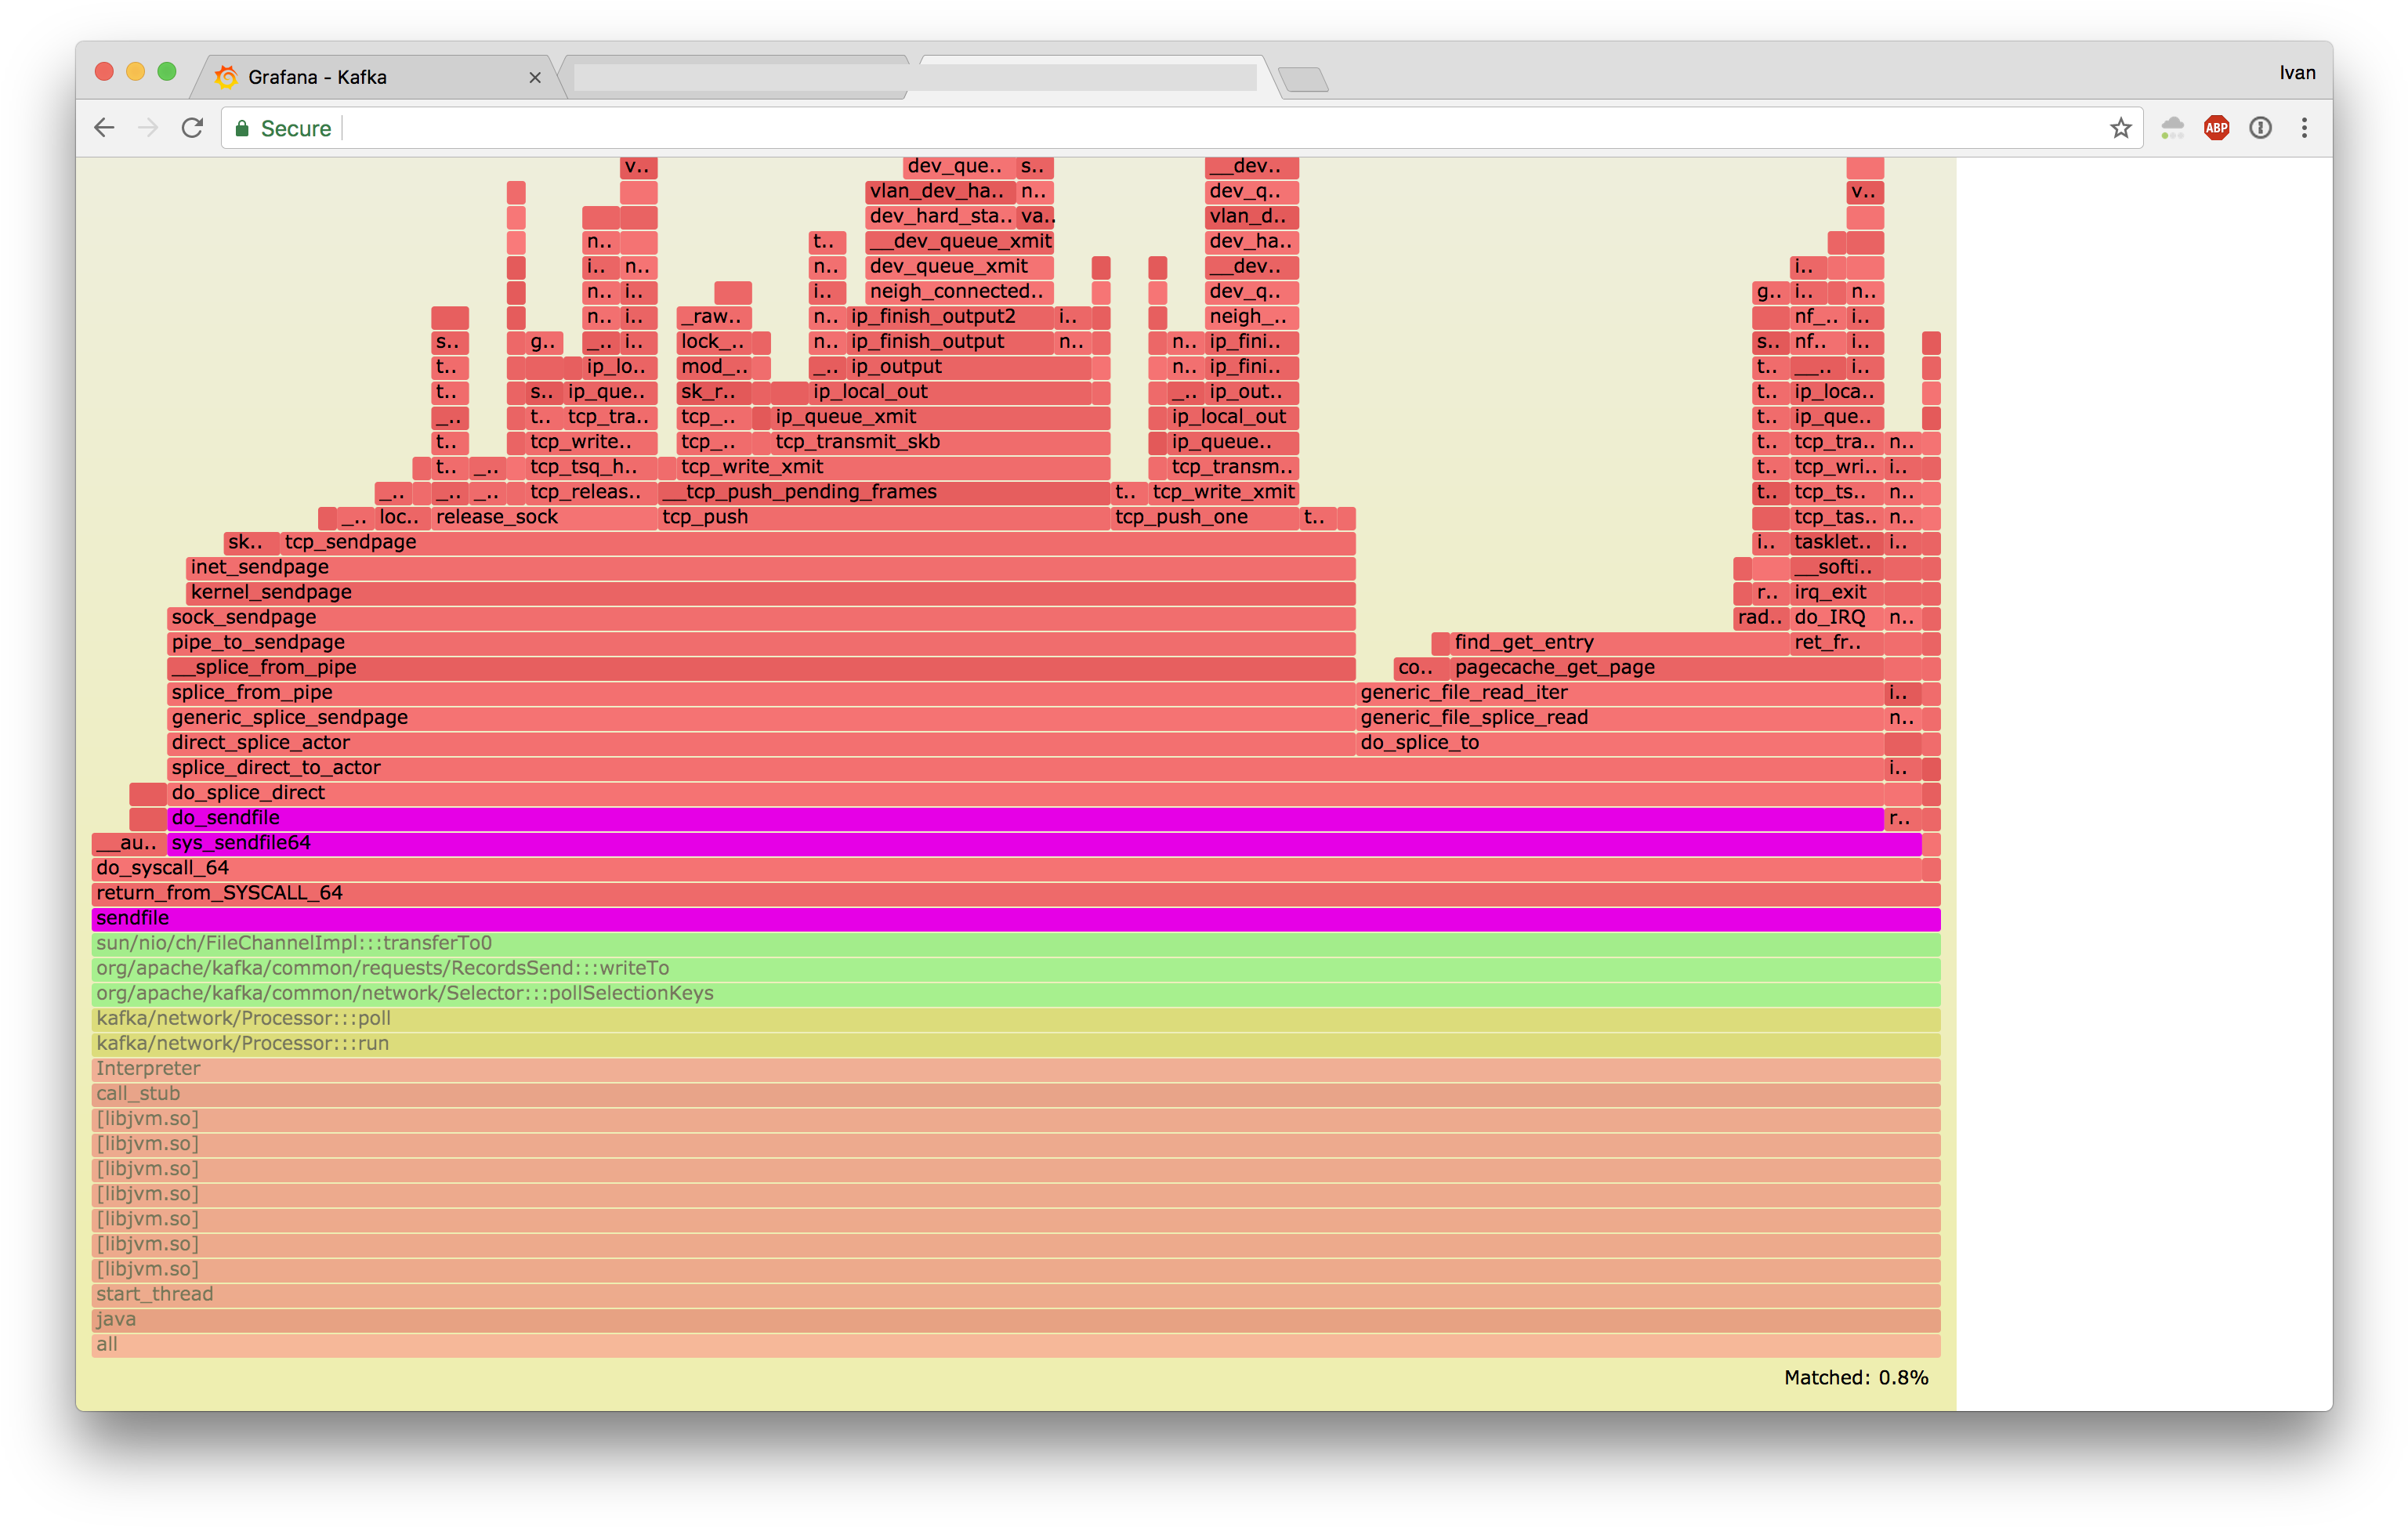This screenshot has width=2408, height=1527.
Task: Reset zoom via the all frame
Action: pos(1000,1345)
